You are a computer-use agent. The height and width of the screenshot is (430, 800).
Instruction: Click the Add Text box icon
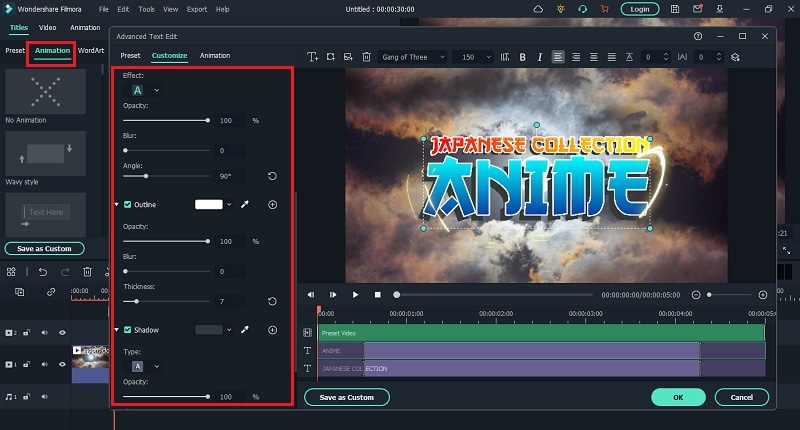pyautogui.click(x=313, y=56)
